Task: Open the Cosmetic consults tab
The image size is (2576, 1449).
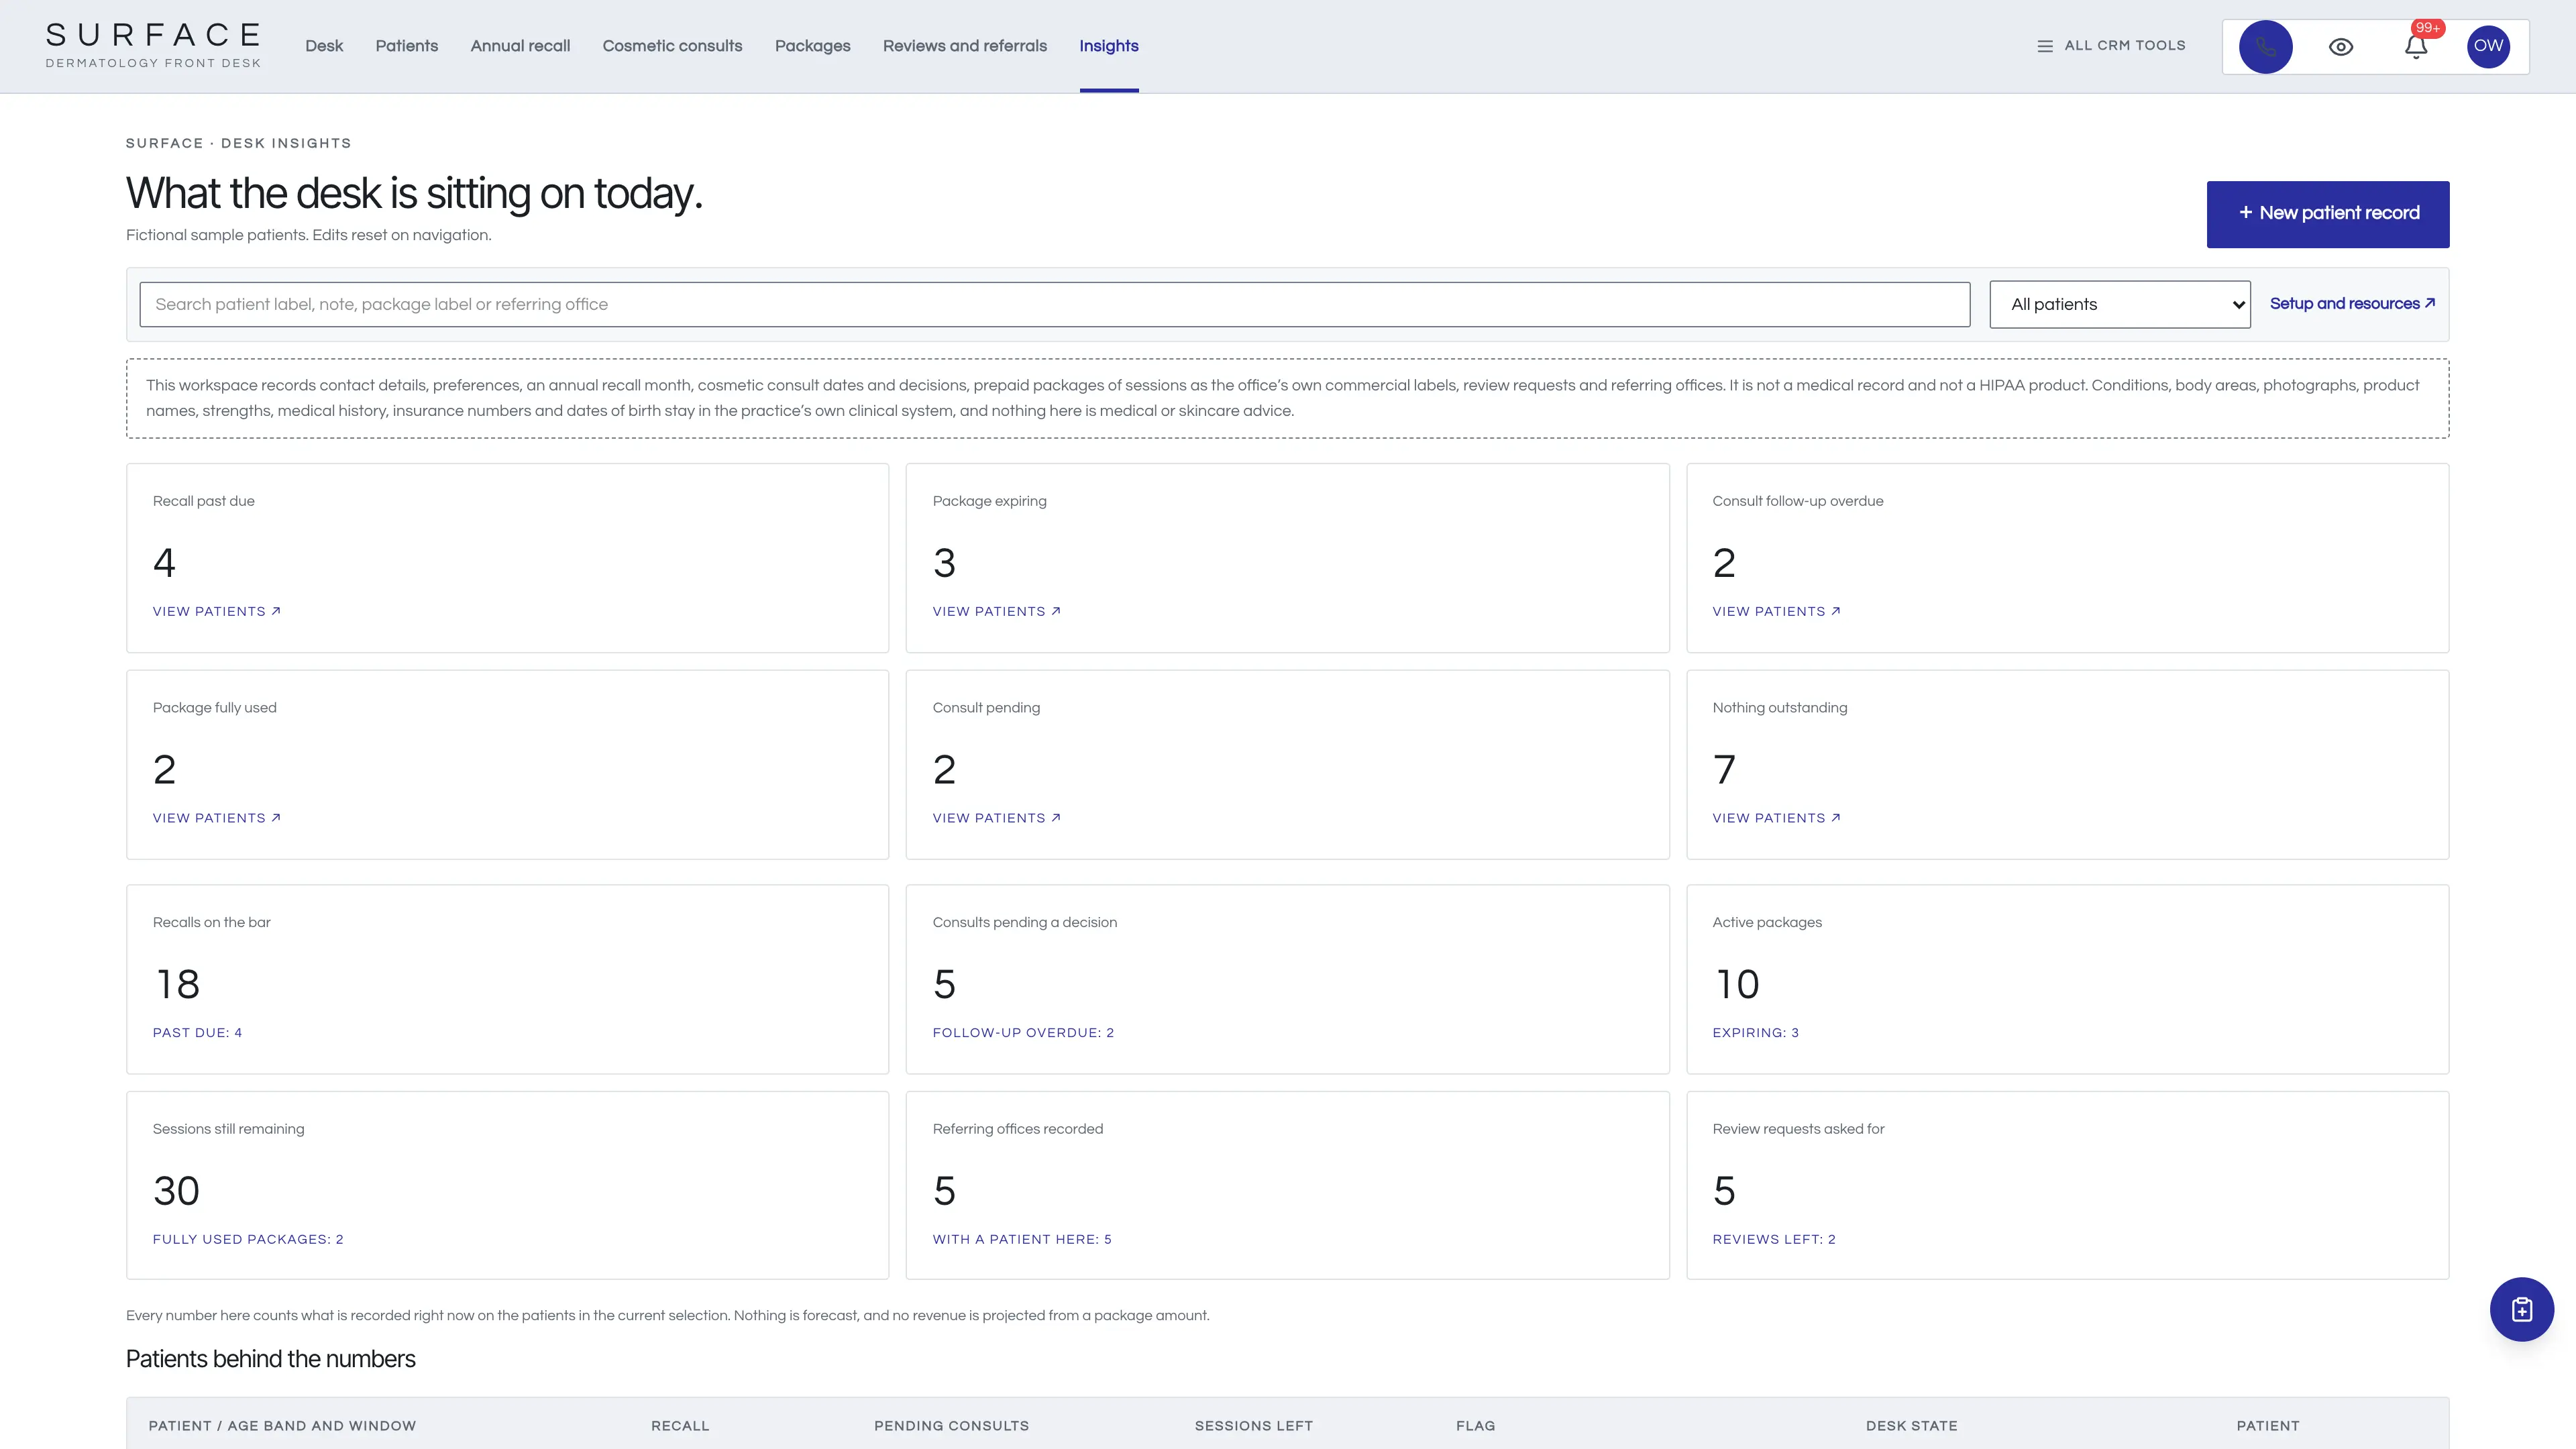Action: (672, 46)
